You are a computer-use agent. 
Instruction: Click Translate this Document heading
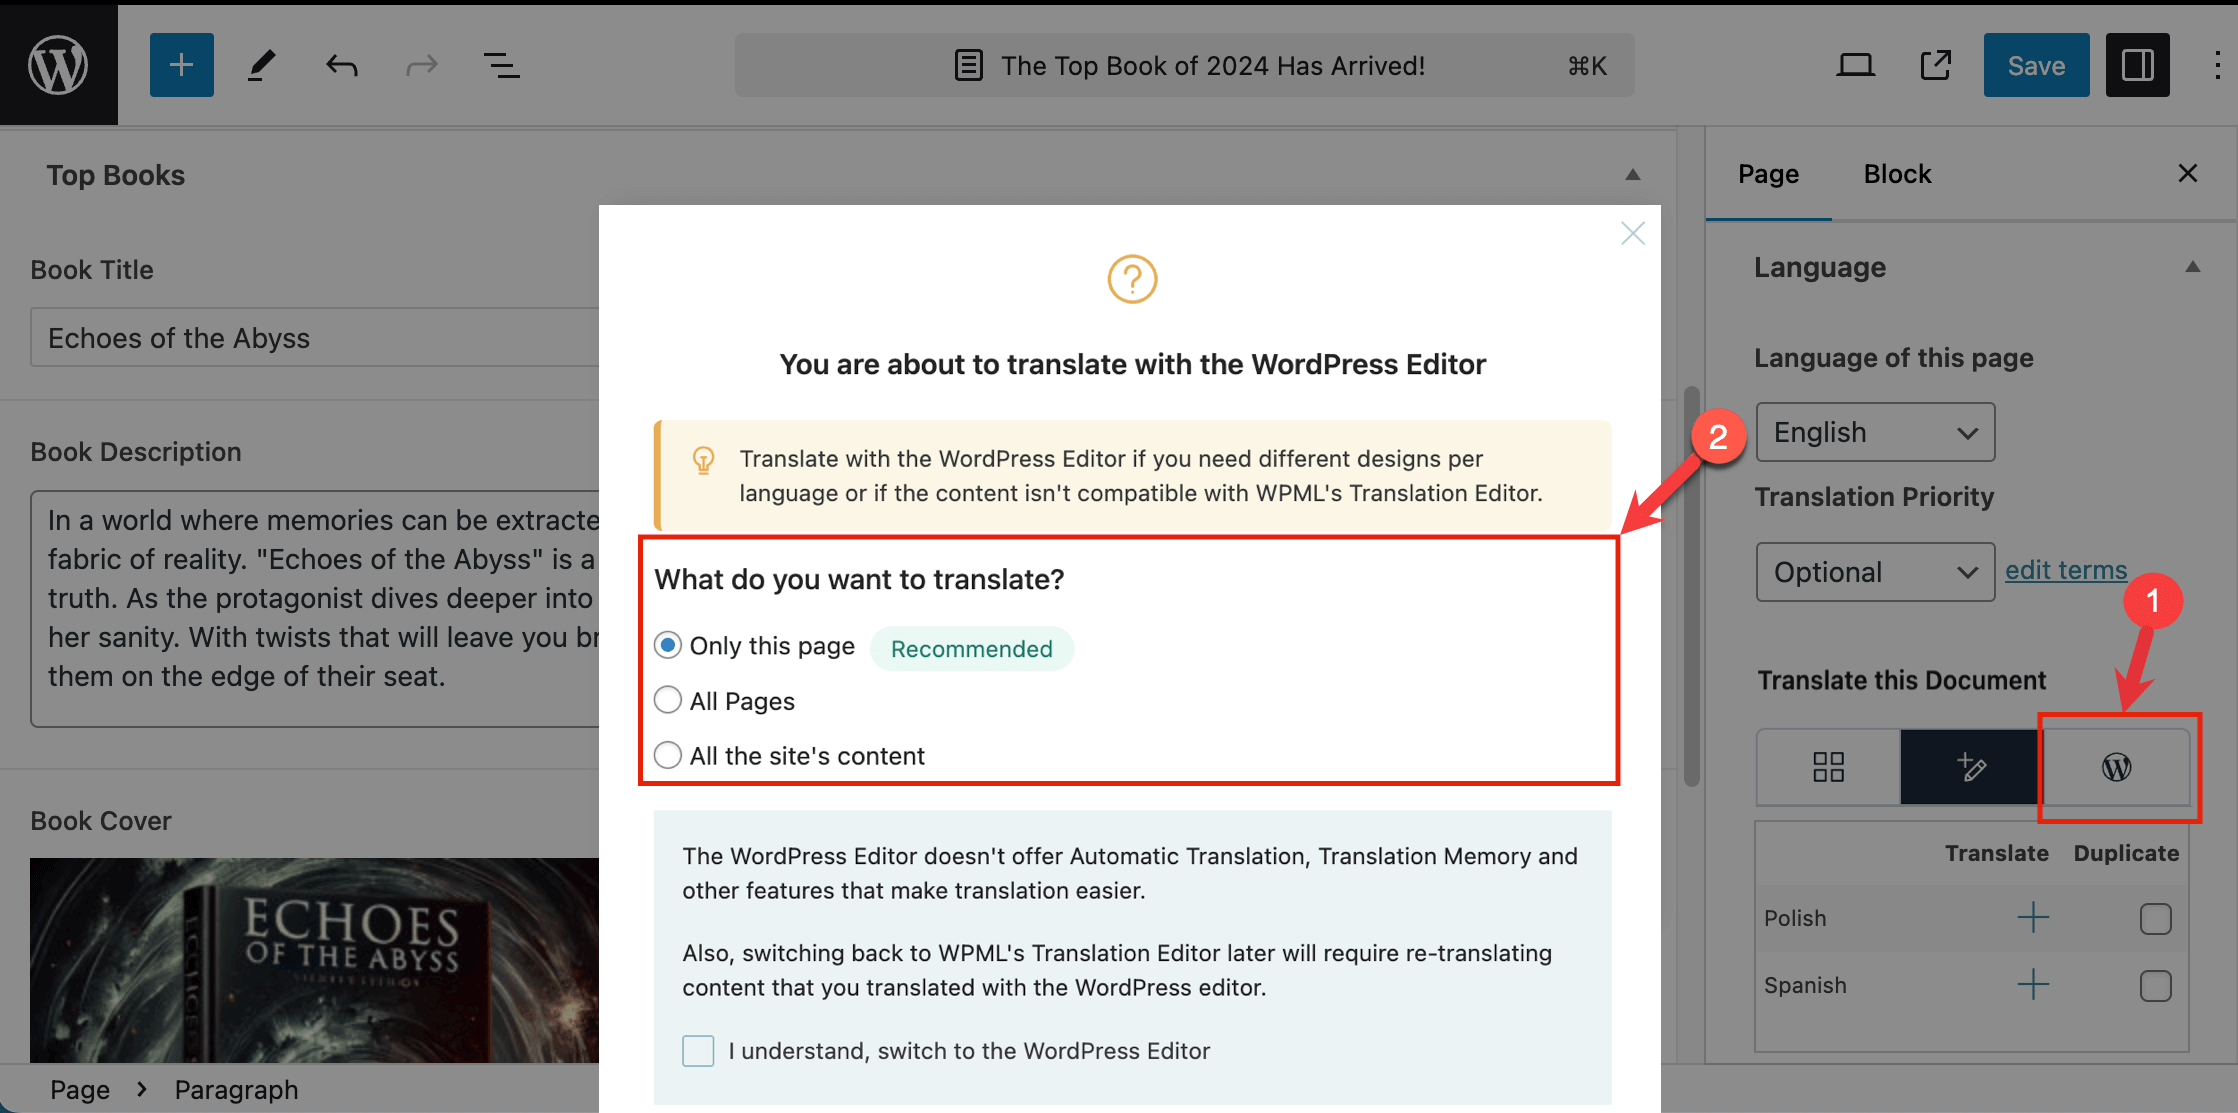pyautogui.click(x=1901, y=680)
